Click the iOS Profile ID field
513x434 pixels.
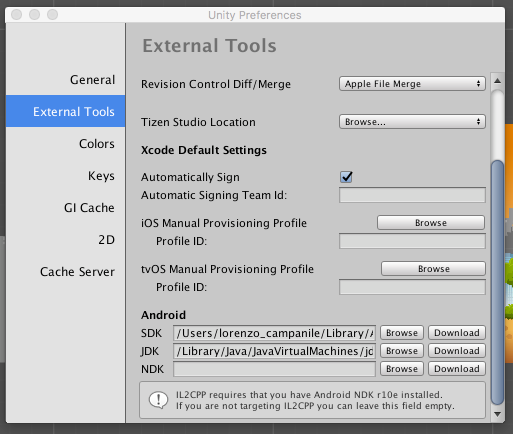click(412, 241)
